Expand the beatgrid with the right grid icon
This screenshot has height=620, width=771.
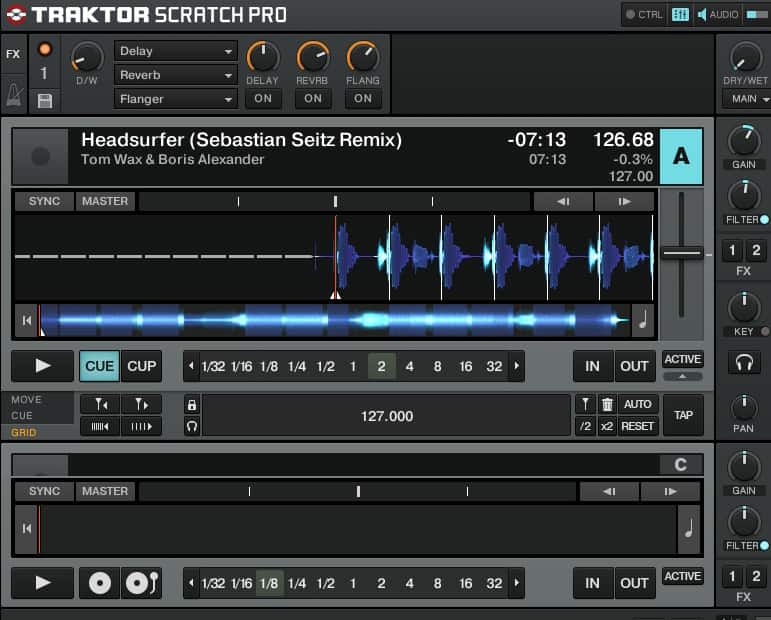[x=142, y=426]
